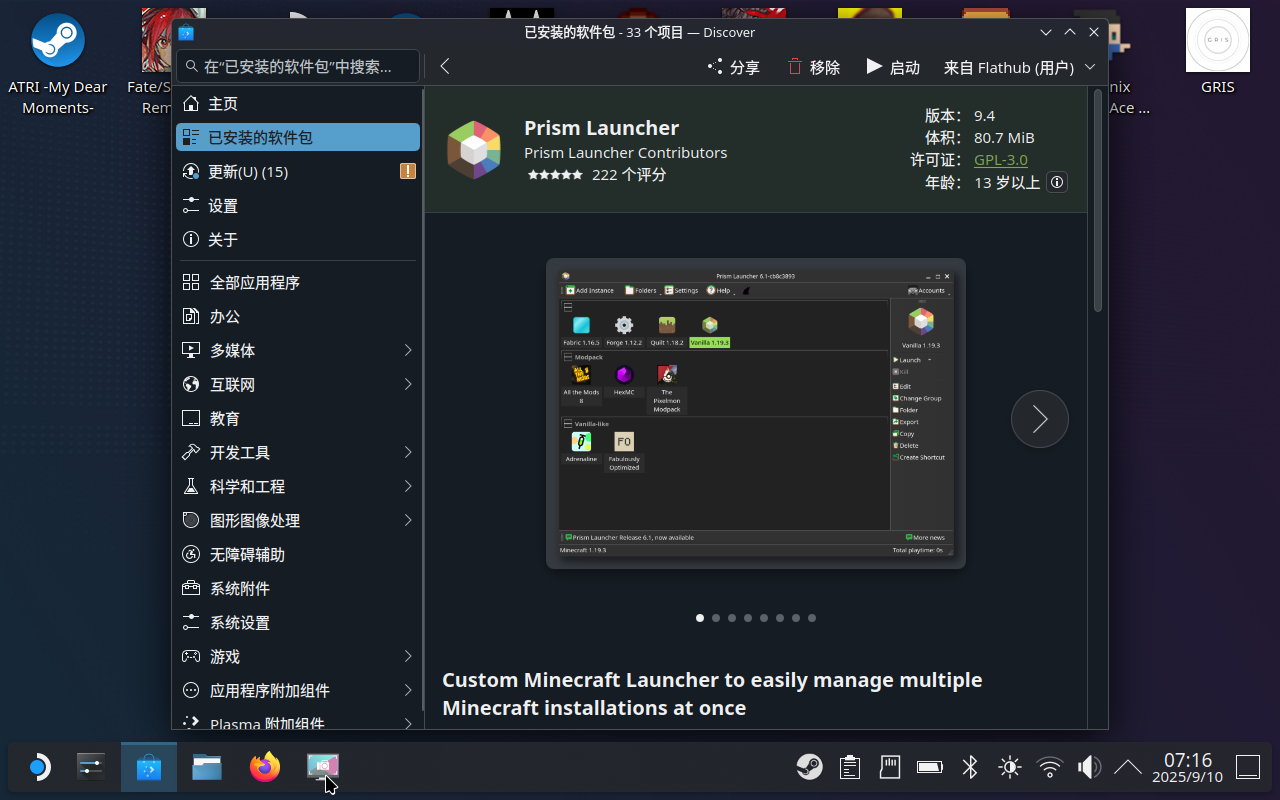
Task: Select the last screenshot page dot
Action: click(x=812, y=618)
